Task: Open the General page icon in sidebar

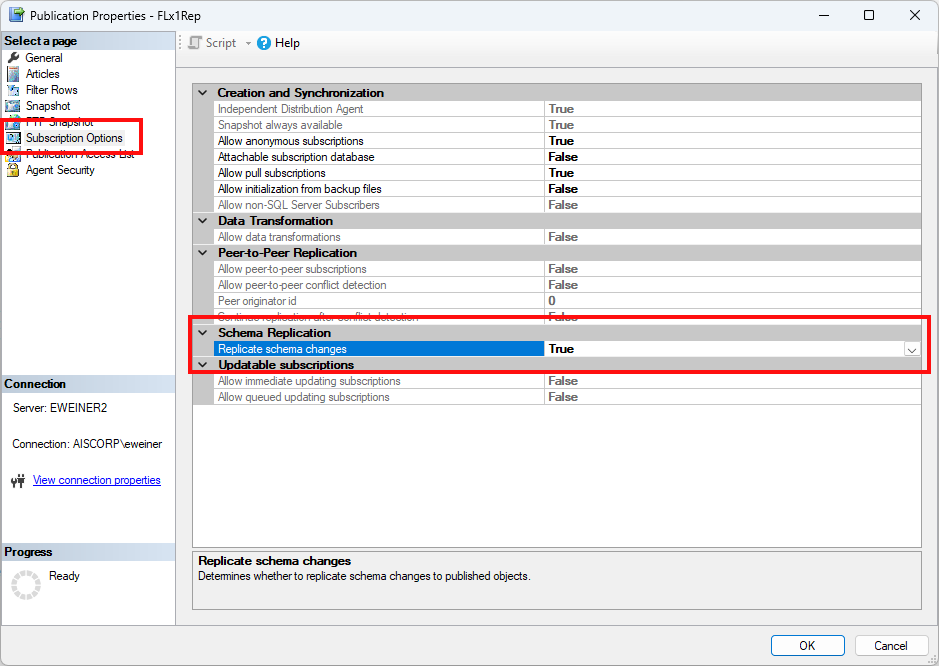Action: tap(15, 57)
